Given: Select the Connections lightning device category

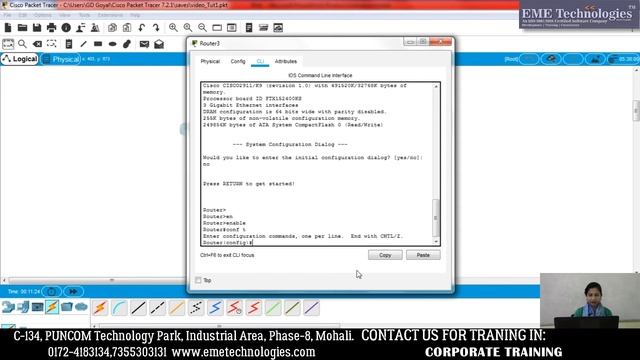Looking at the screenshot, I should pos(52,307).
